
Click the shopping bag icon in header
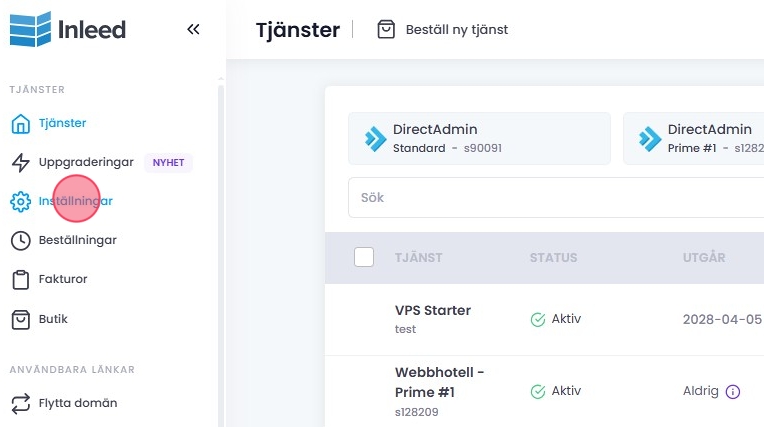pyautogui.click(x=386, y=30)
